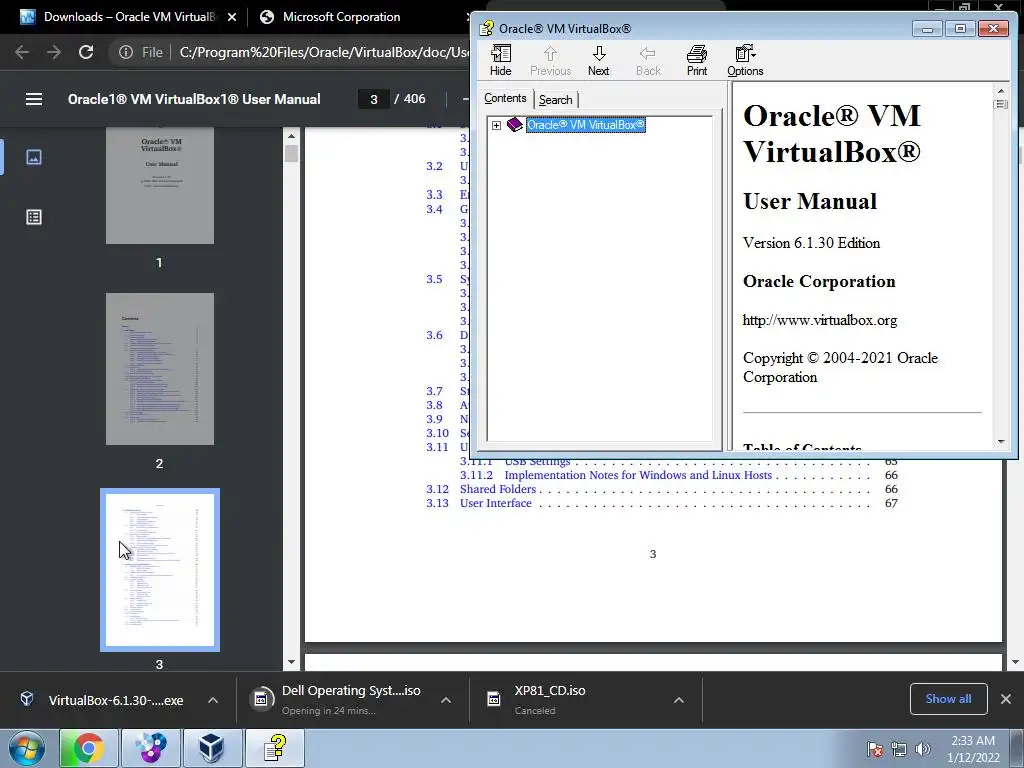Click the 3.6 section number link
Image resolution: width=1024 pixels, height=768 pixels.
click(434, 336)
